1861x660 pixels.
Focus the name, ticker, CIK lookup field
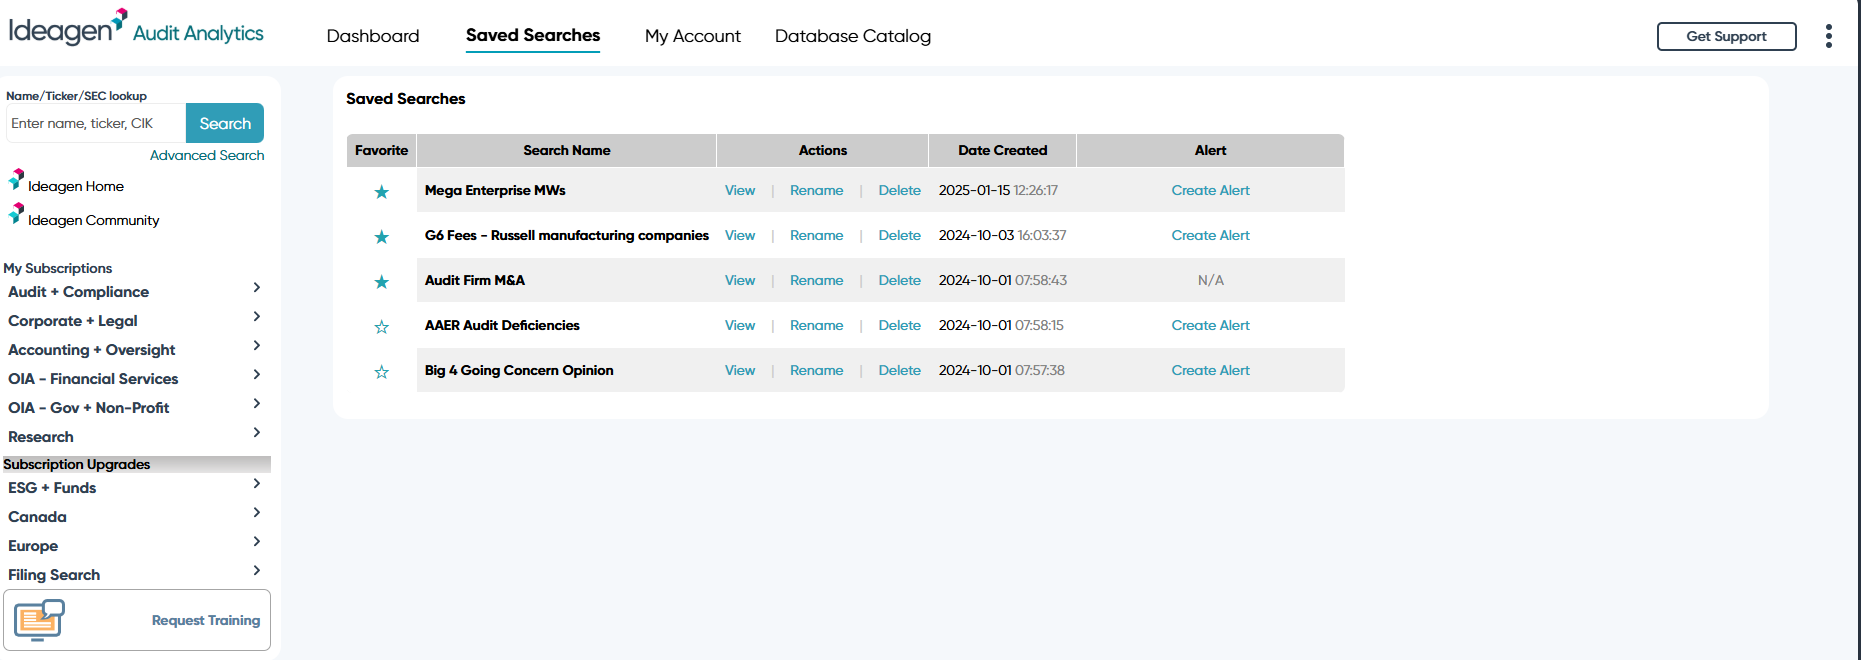pyautogui.click(x=95, y=124)
